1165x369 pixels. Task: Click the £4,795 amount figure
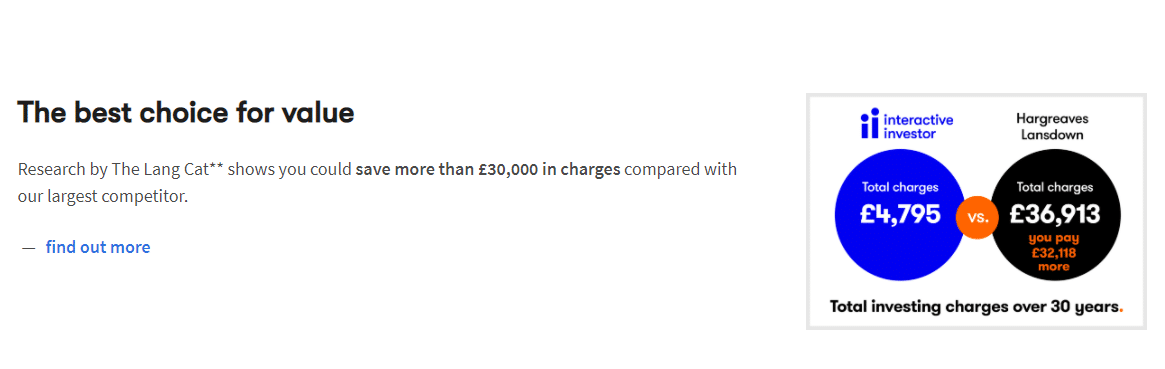900,215
